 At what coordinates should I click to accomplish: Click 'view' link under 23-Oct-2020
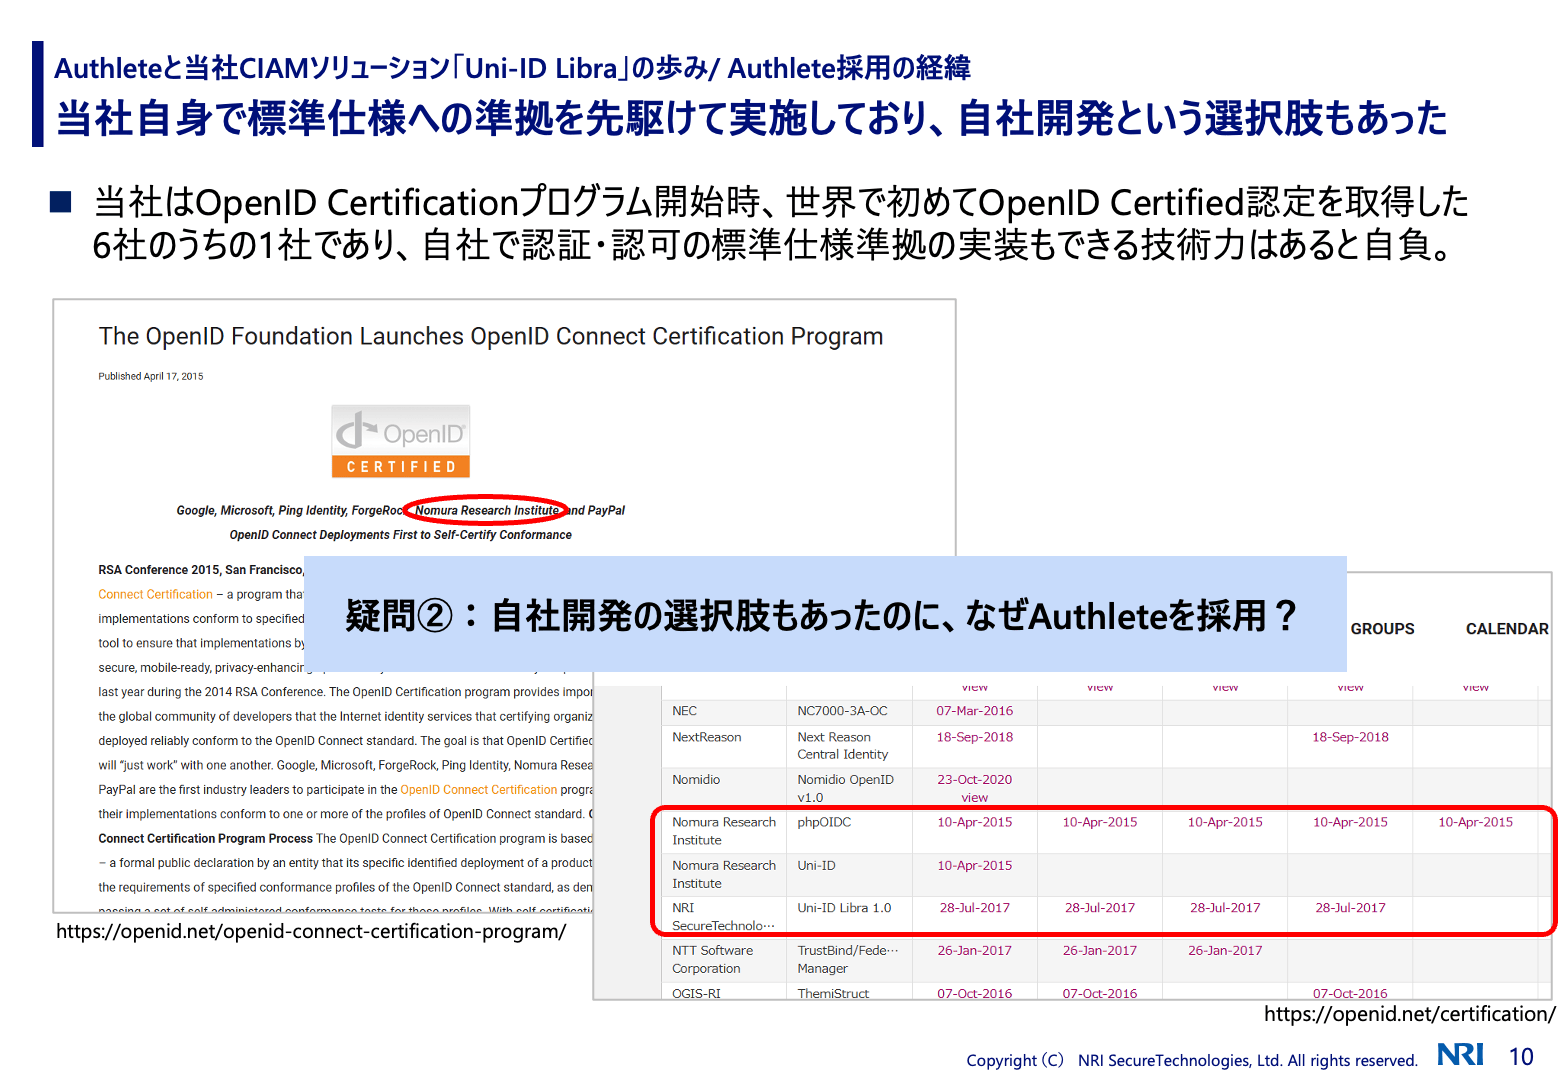974,798
